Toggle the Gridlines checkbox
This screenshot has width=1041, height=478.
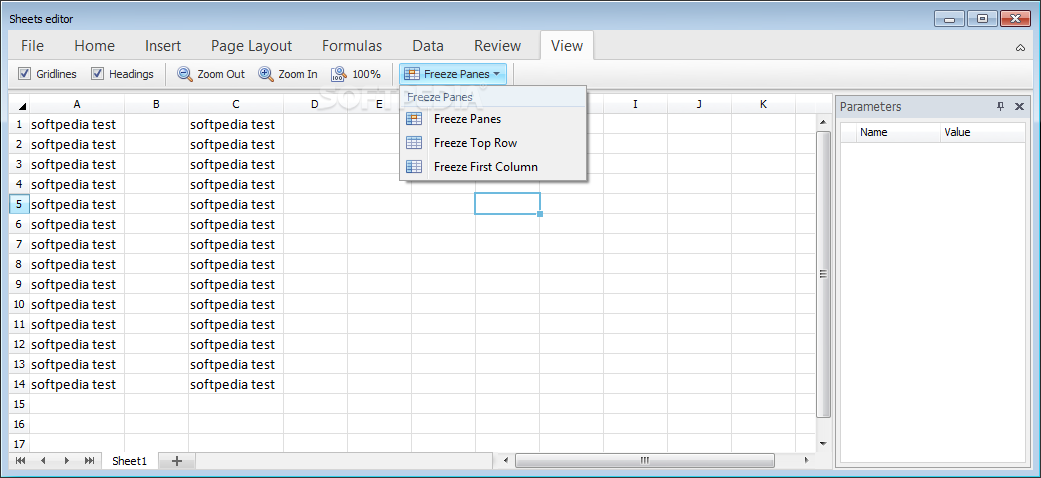[x=25, y=74]
